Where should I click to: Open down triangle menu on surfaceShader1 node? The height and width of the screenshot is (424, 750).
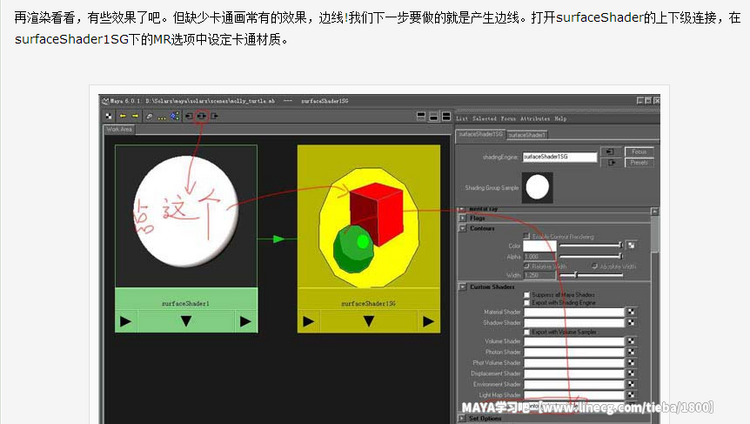click(186, 322)
